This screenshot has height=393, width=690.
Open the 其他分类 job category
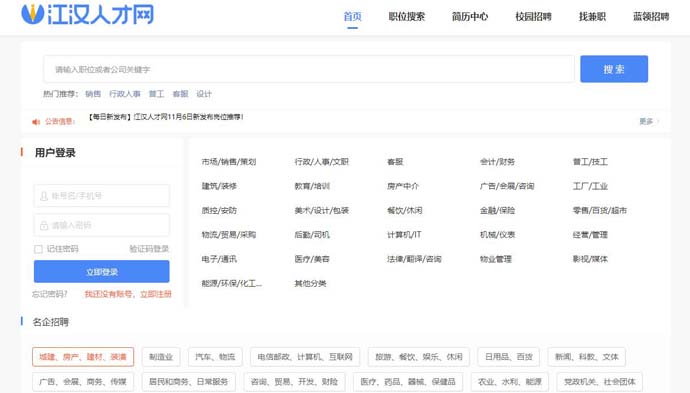[310, 283]
